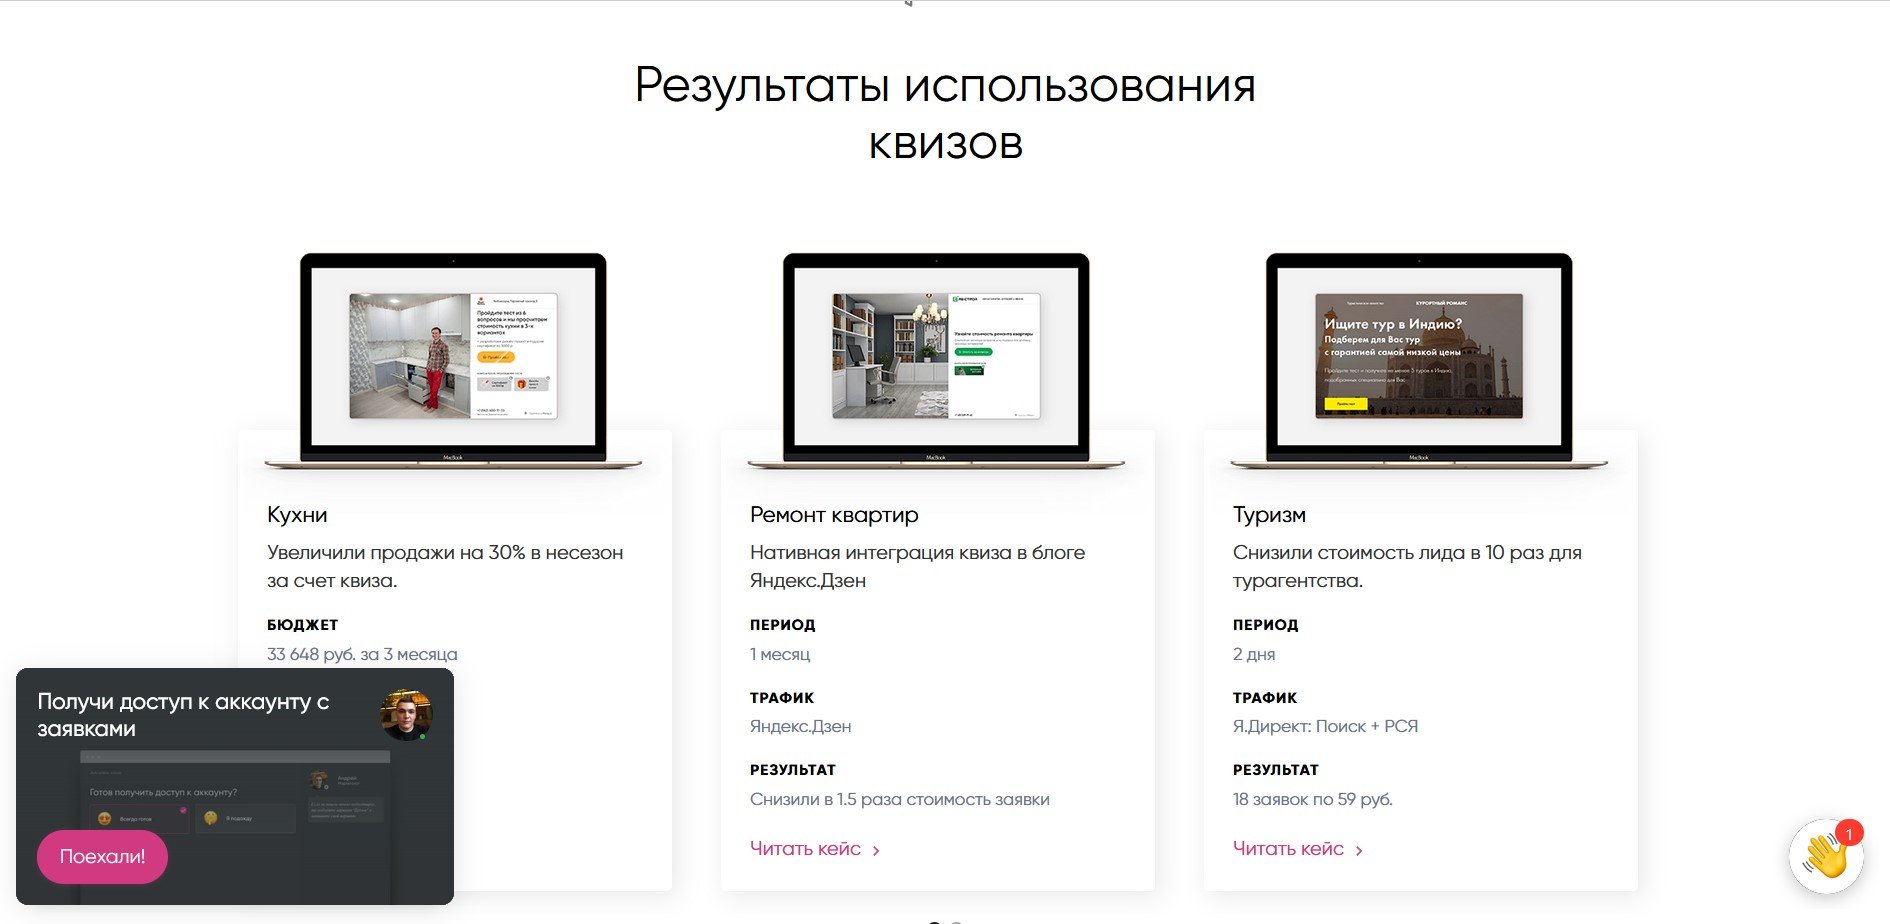
Task: Click the Туризм card title
Action: click(x=1269, y=515)
